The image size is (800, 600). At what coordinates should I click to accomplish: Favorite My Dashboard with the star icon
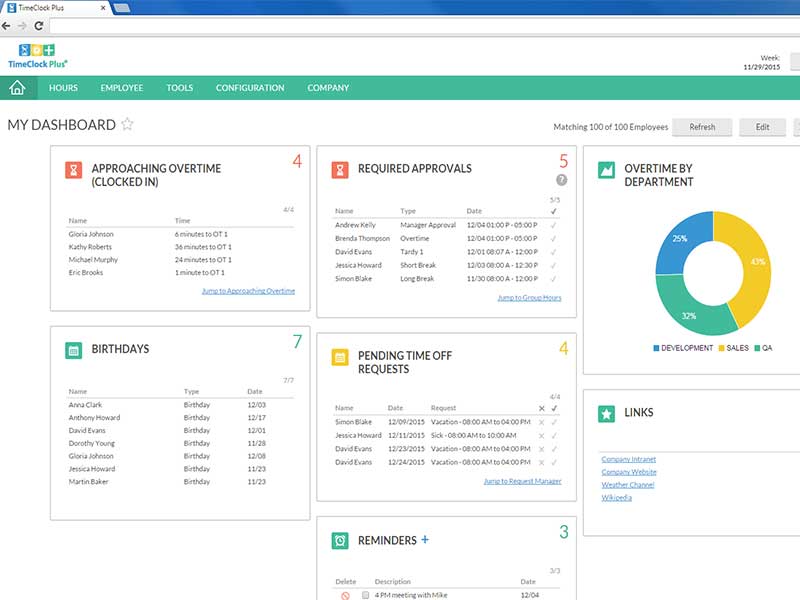(x=127, y=125)
